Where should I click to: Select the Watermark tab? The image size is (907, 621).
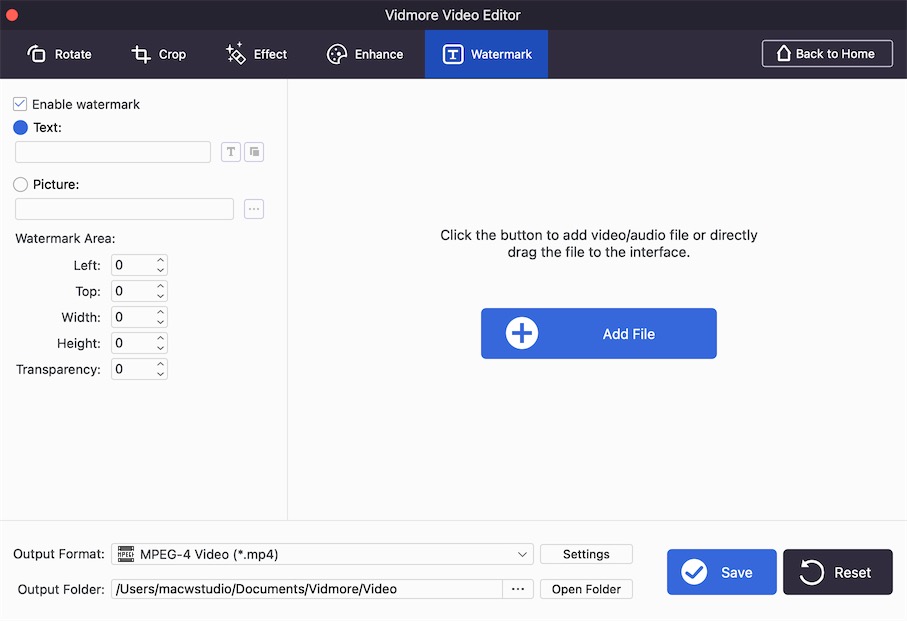click(x=486, y=54)
